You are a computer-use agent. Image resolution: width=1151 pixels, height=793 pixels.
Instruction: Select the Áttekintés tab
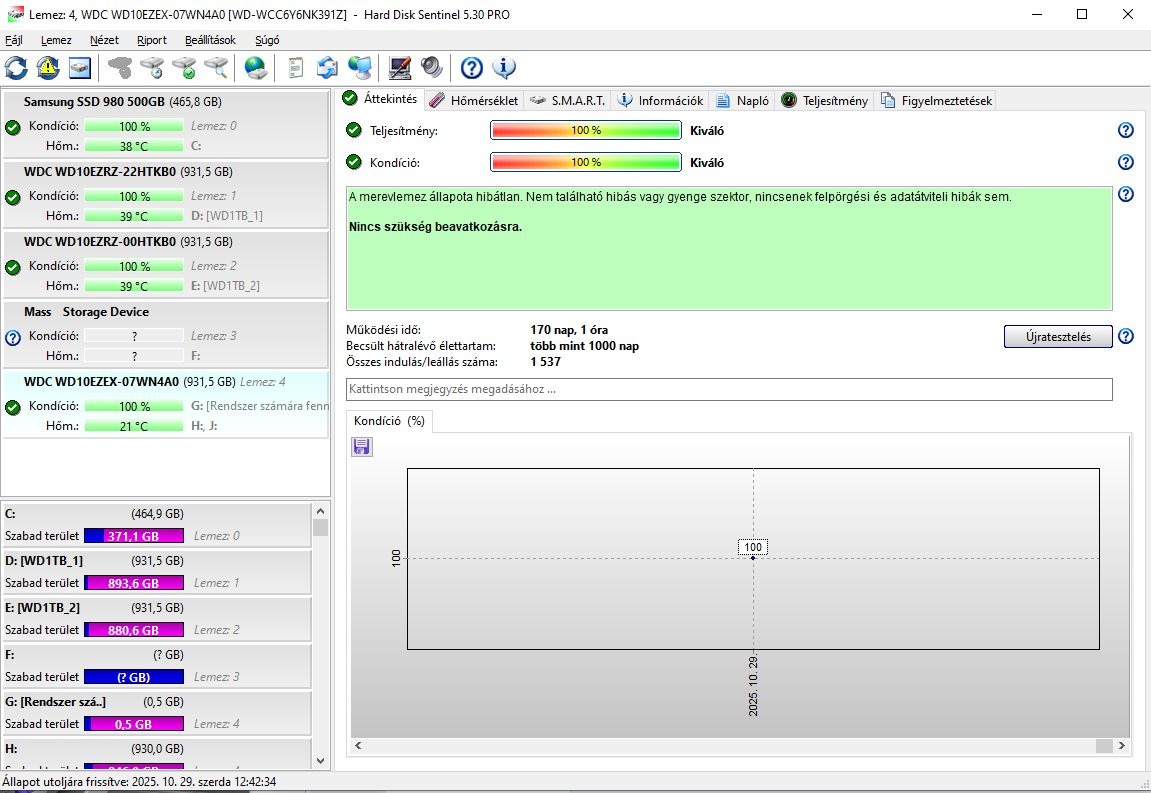coord(380,98)
